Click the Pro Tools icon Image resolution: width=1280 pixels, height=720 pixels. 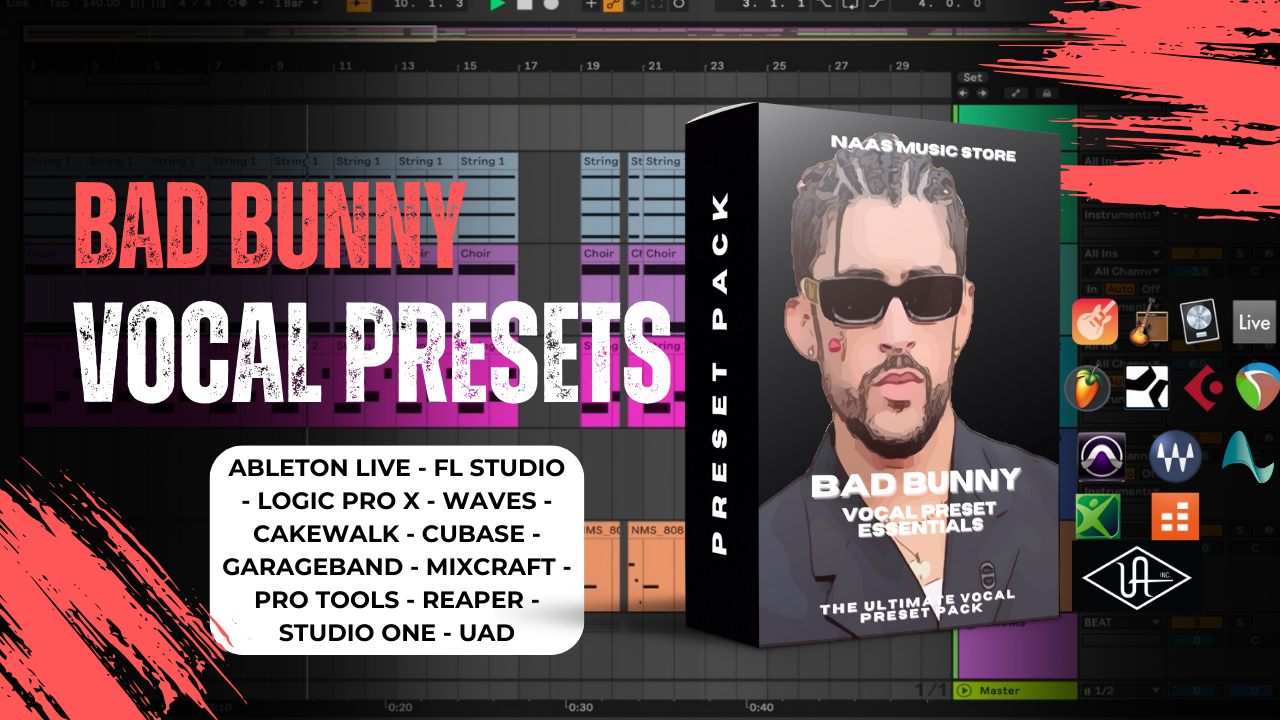pos(1102,457)
